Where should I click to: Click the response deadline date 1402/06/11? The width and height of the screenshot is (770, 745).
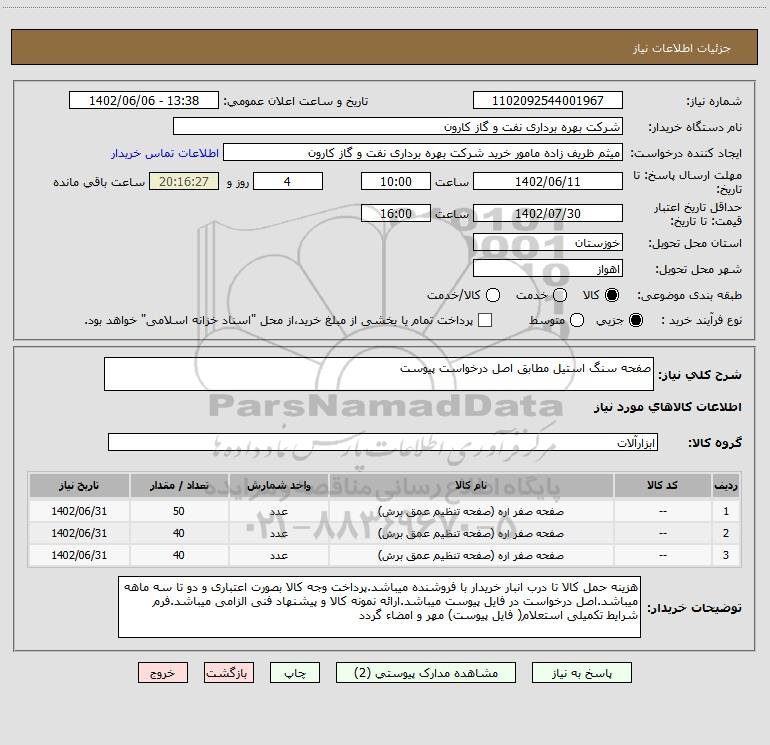coord(548,181)
